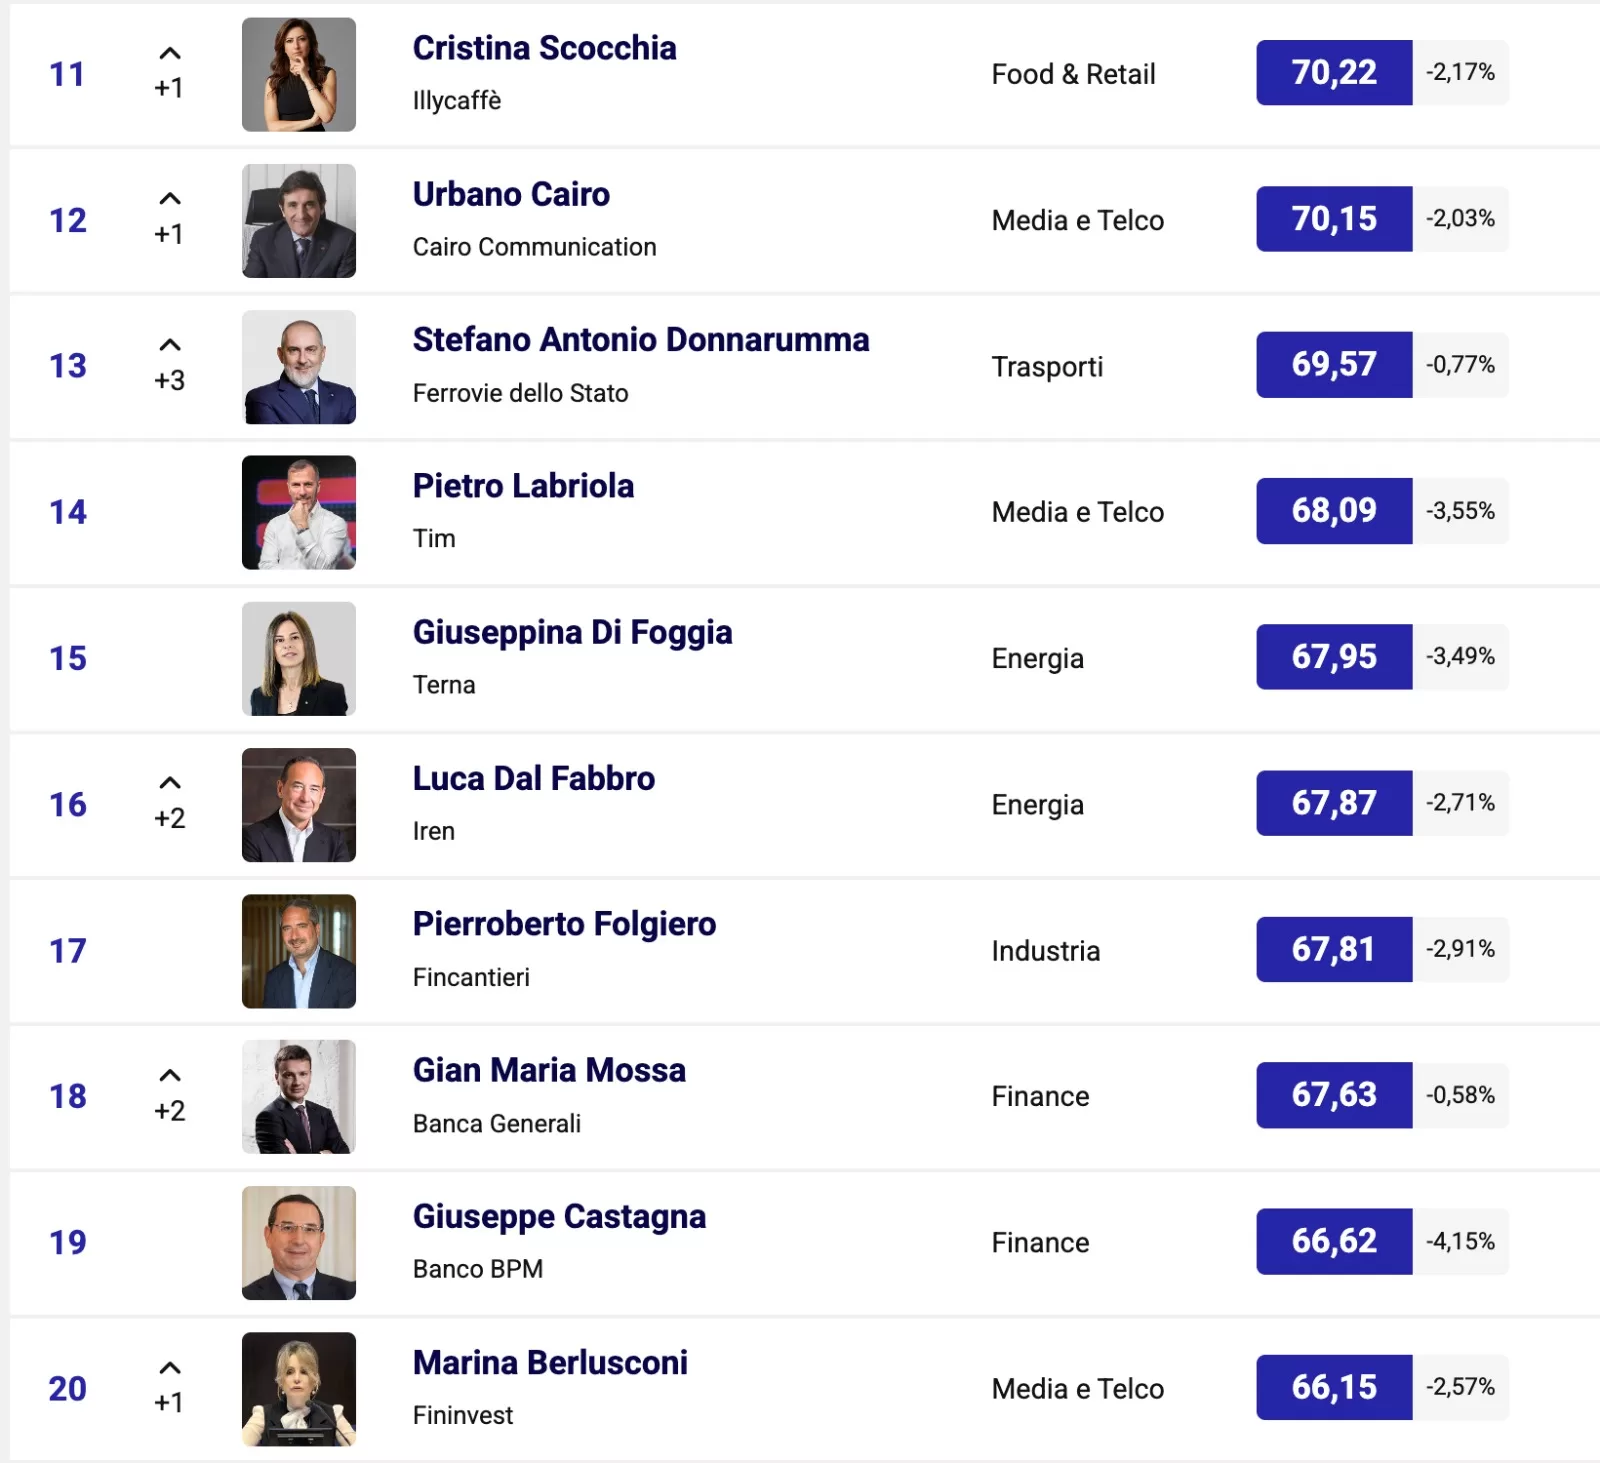The height and width of the screenshot is (1463, 1600).
Task: Click the 67,81 score badge
Action: pos(1334,949)
